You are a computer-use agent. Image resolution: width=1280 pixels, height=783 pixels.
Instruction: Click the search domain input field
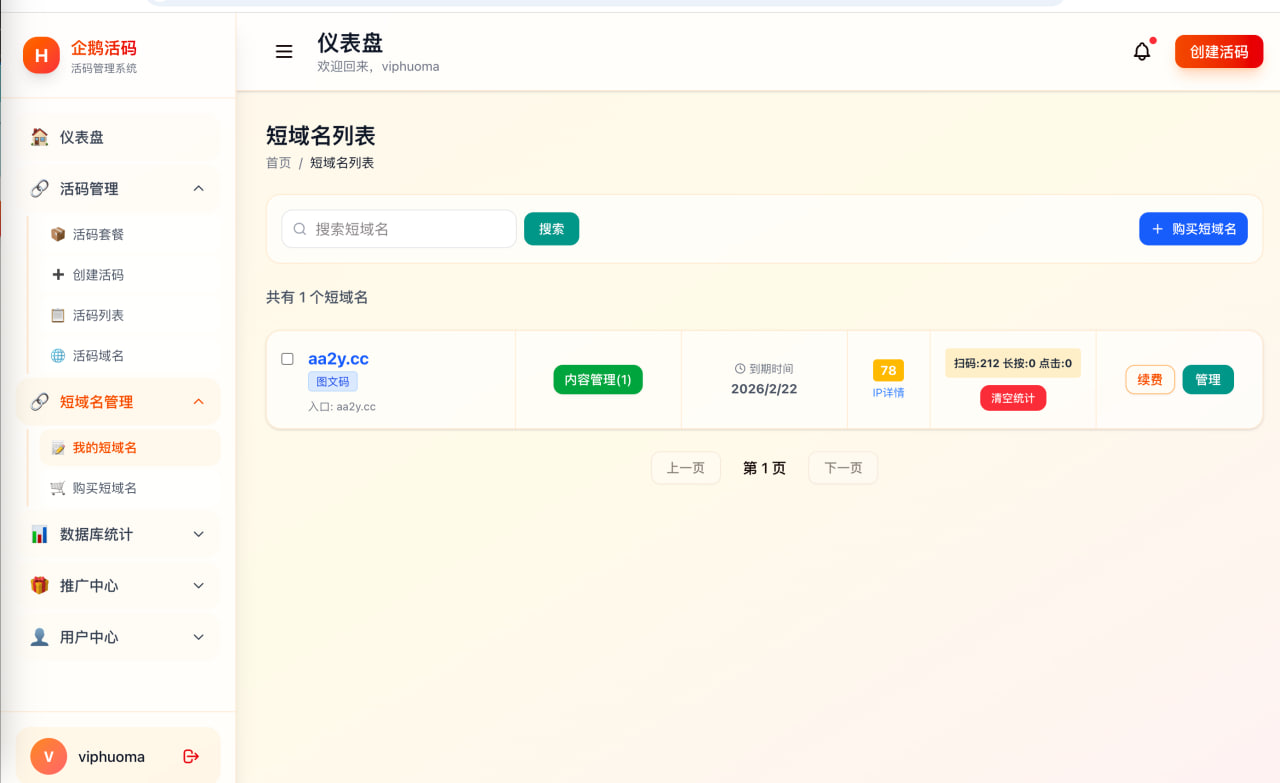(398, 229)
